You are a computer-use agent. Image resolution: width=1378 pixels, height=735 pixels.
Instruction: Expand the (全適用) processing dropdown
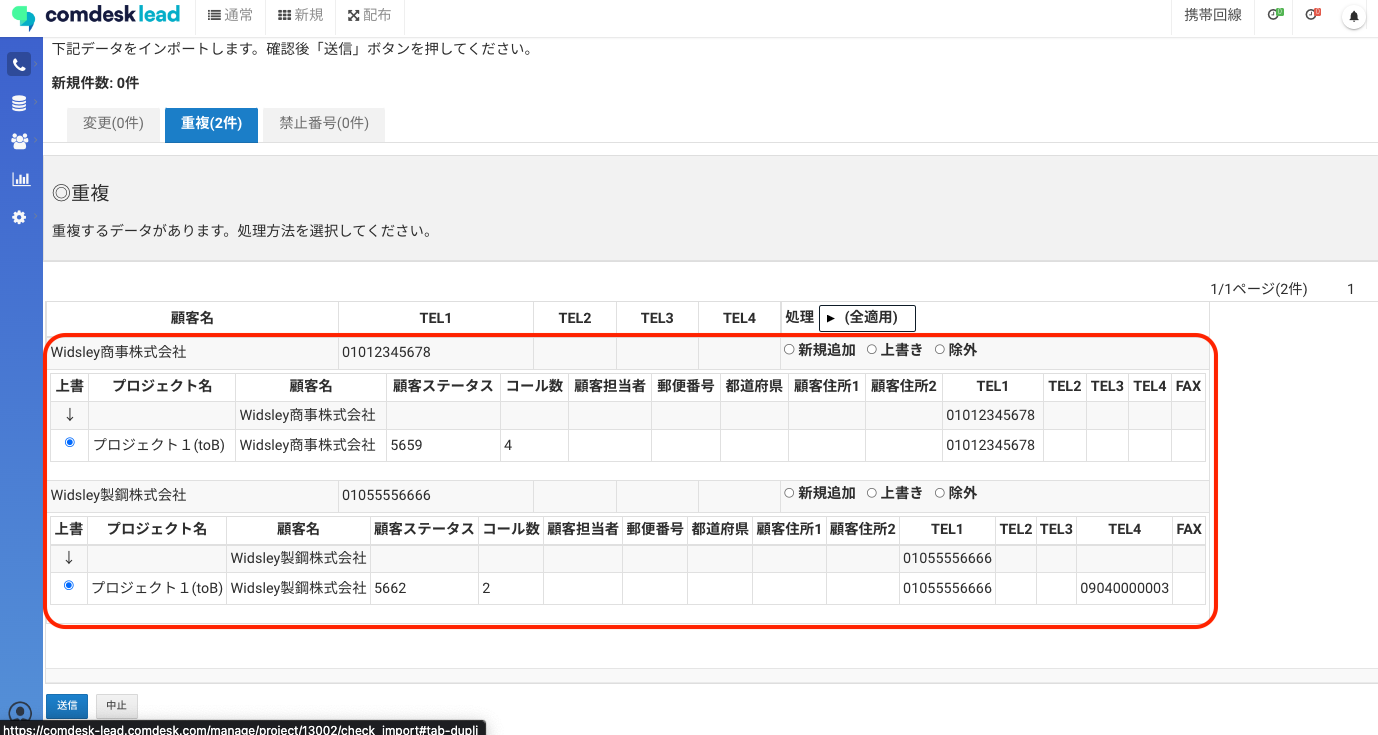pos(867,318)
